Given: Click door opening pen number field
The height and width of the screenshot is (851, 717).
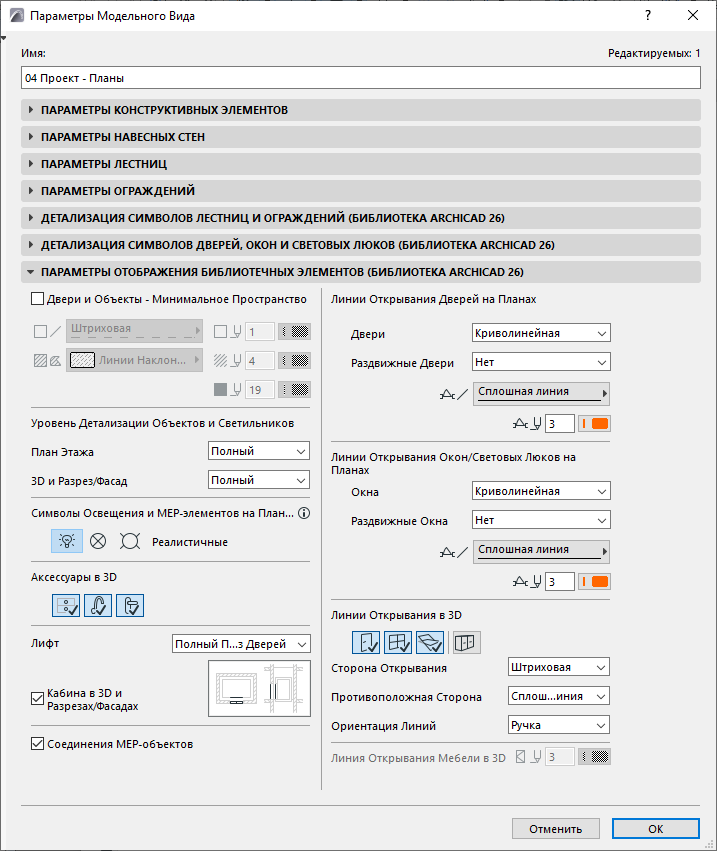Looking at the screenshot, I should [x=560, y=424].
